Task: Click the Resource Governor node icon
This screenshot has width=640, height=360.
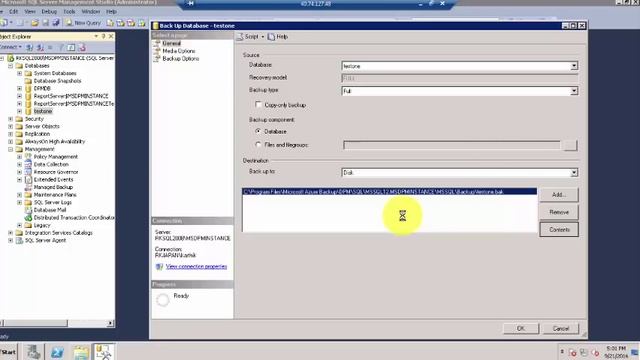Action: point(28,172)
